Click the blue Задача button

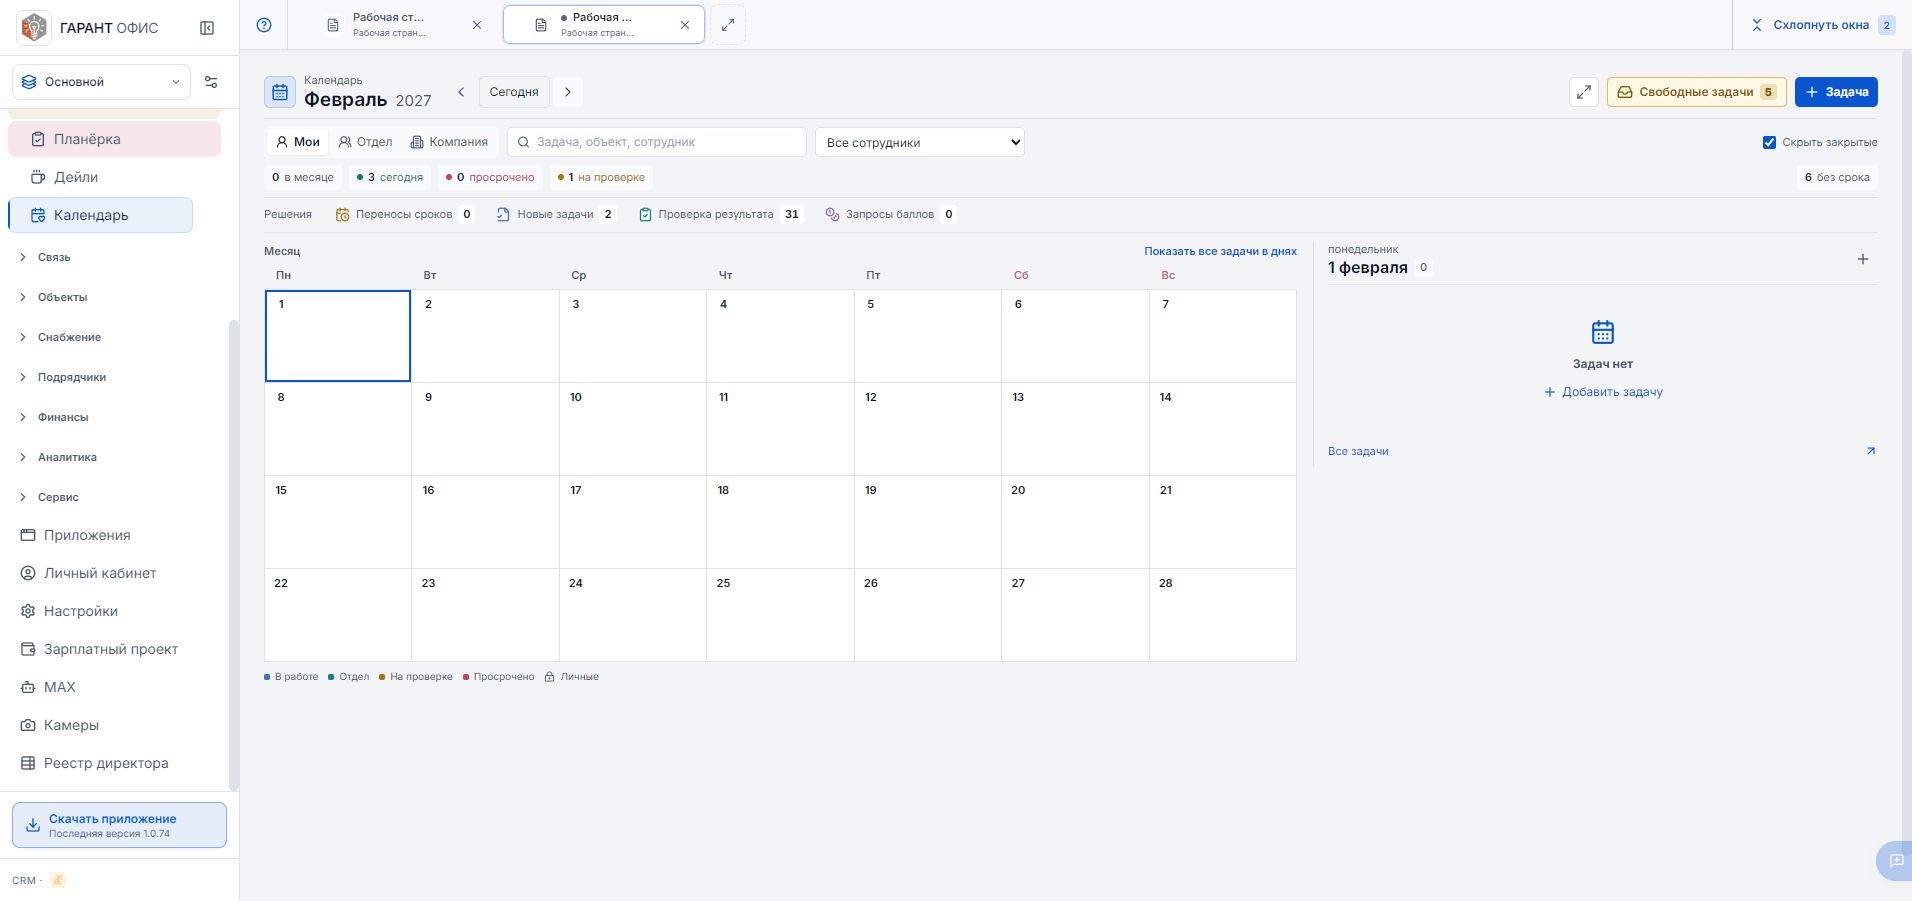coord(1836,92)
